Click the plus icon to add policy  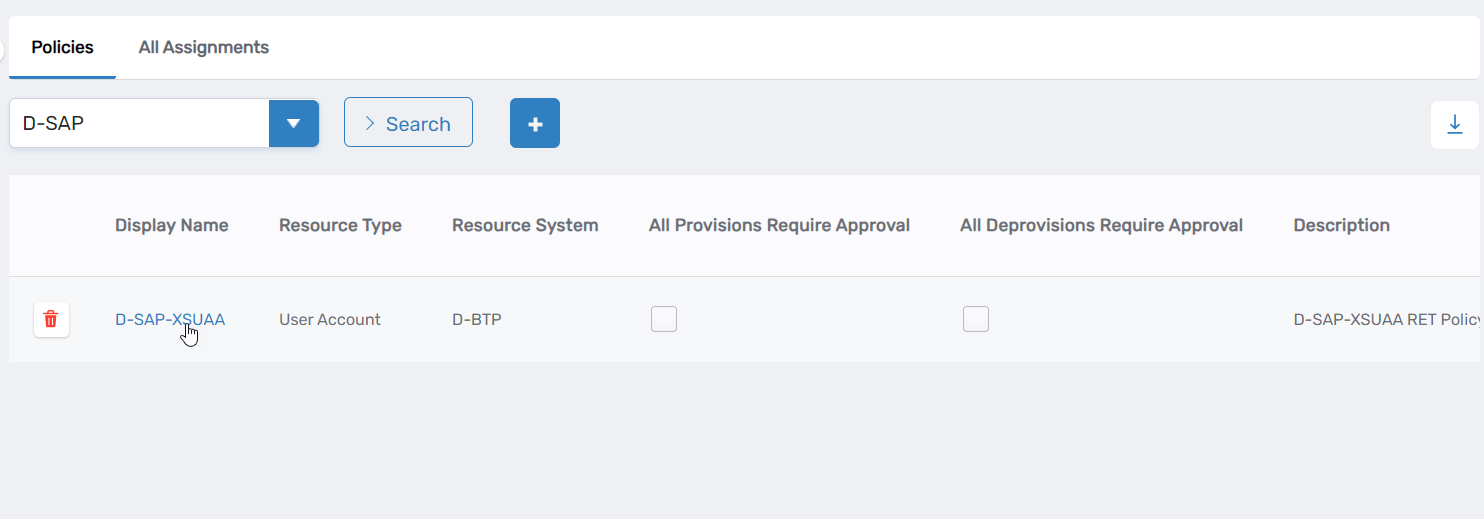click(x=535, y=123)
